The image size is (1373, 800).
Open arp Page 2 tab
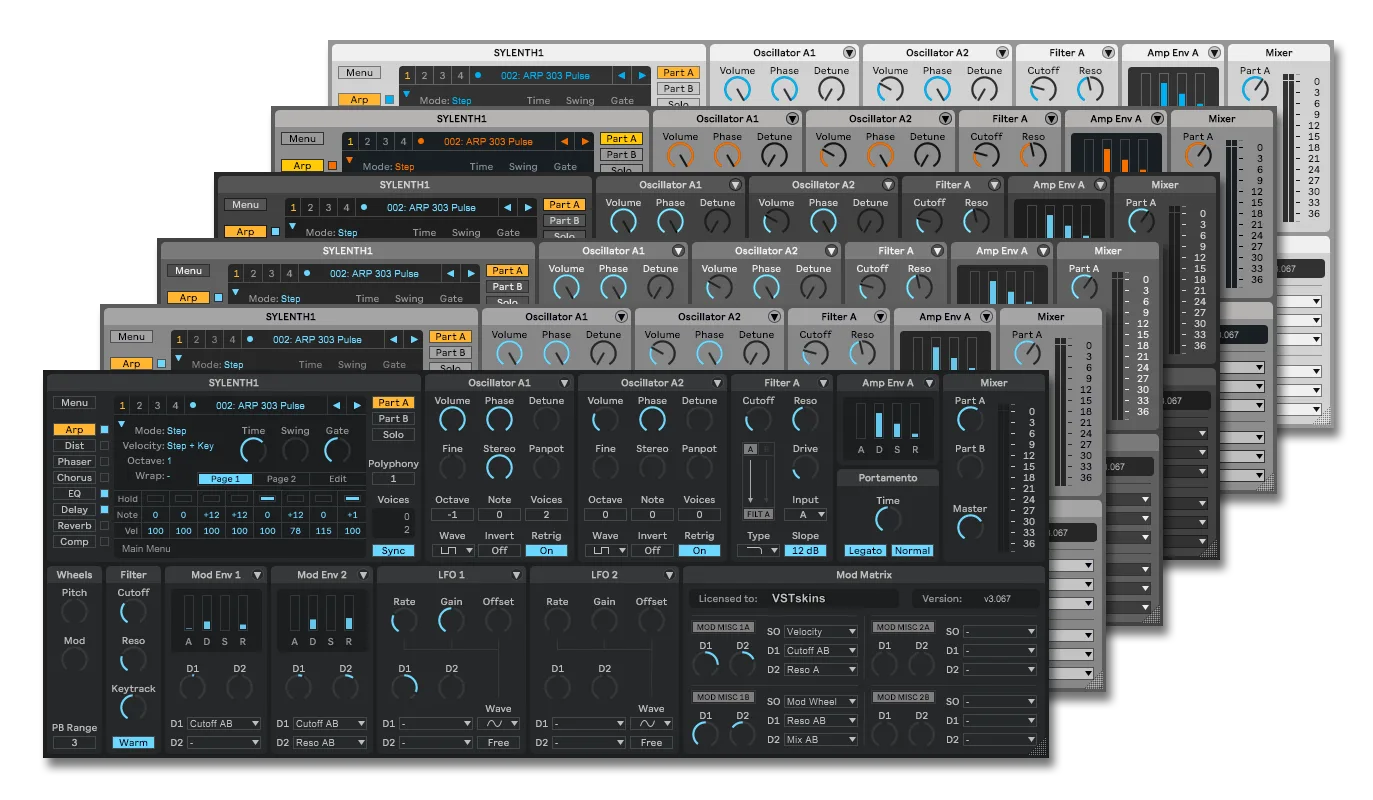pos(282,479)
